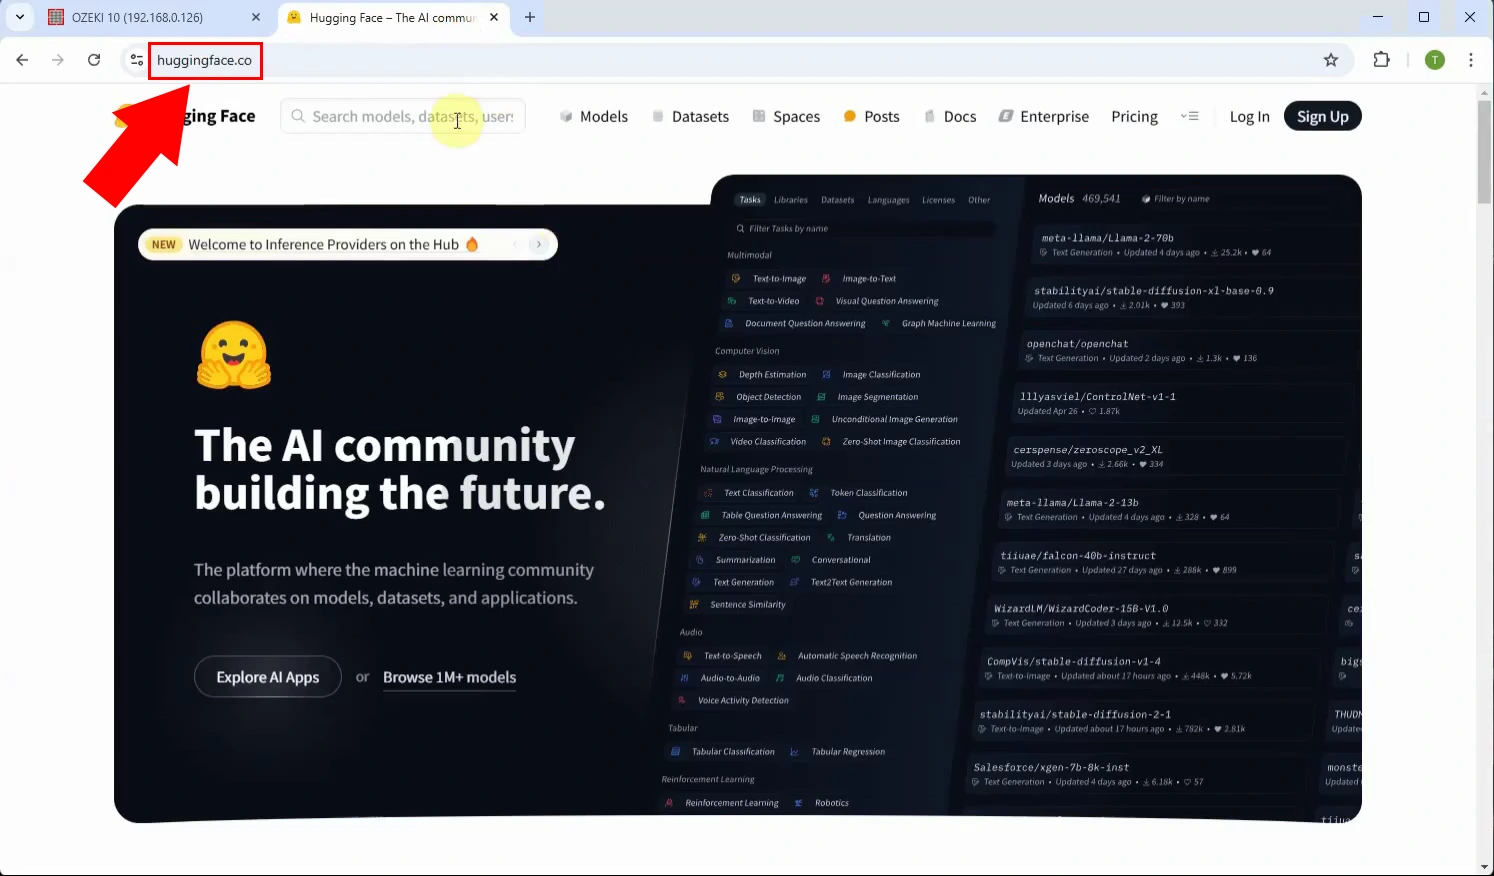Click next arrow in announcement banner

coord(539,244)
